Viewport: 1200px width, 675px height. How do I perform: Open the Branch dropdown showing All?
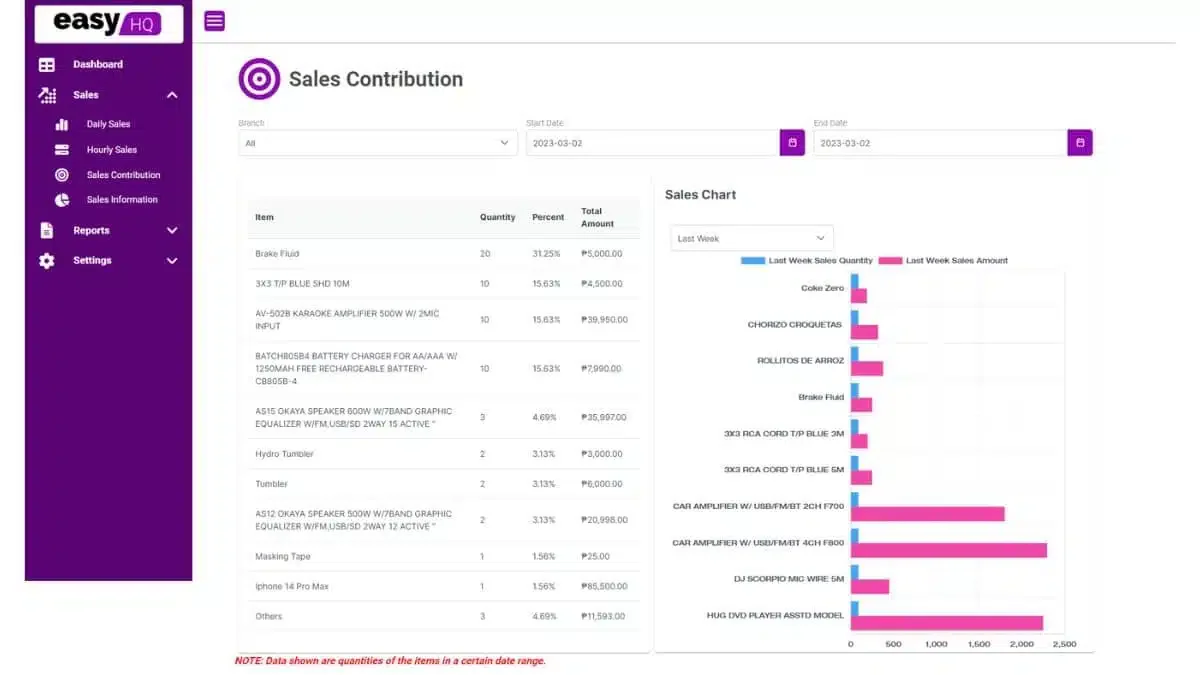[378, 143]
